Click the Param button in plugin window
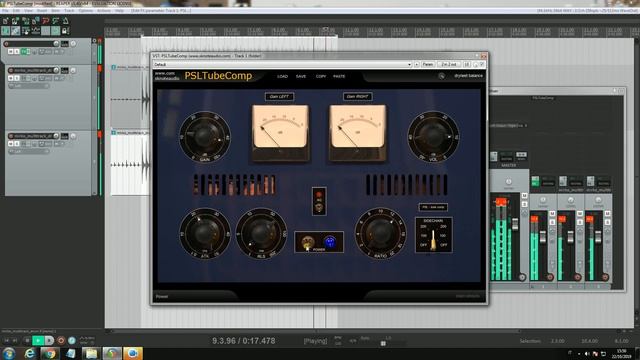Image resolution: width=640 pixels, height=360 pixels. tap(428, 64)
